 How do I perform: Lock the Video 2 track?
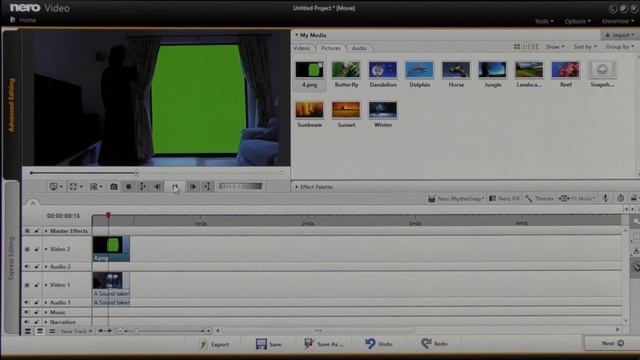(x=37, y=249)
